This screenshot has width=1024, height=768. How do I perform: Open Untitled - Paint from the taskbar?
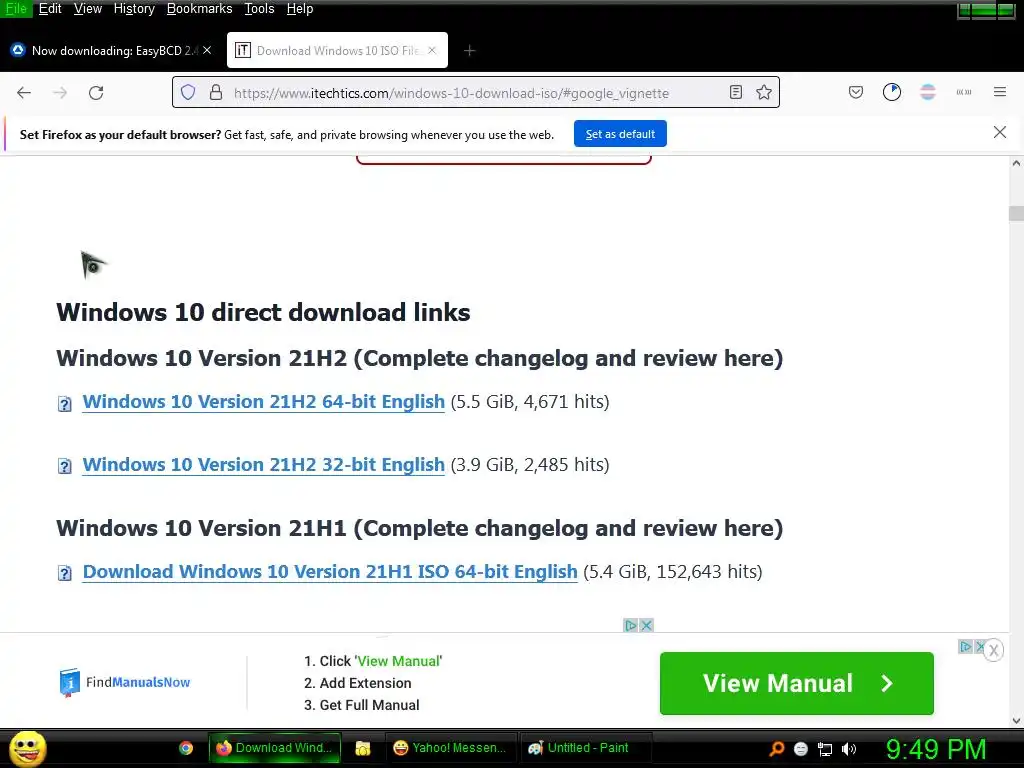click(584, 748)
